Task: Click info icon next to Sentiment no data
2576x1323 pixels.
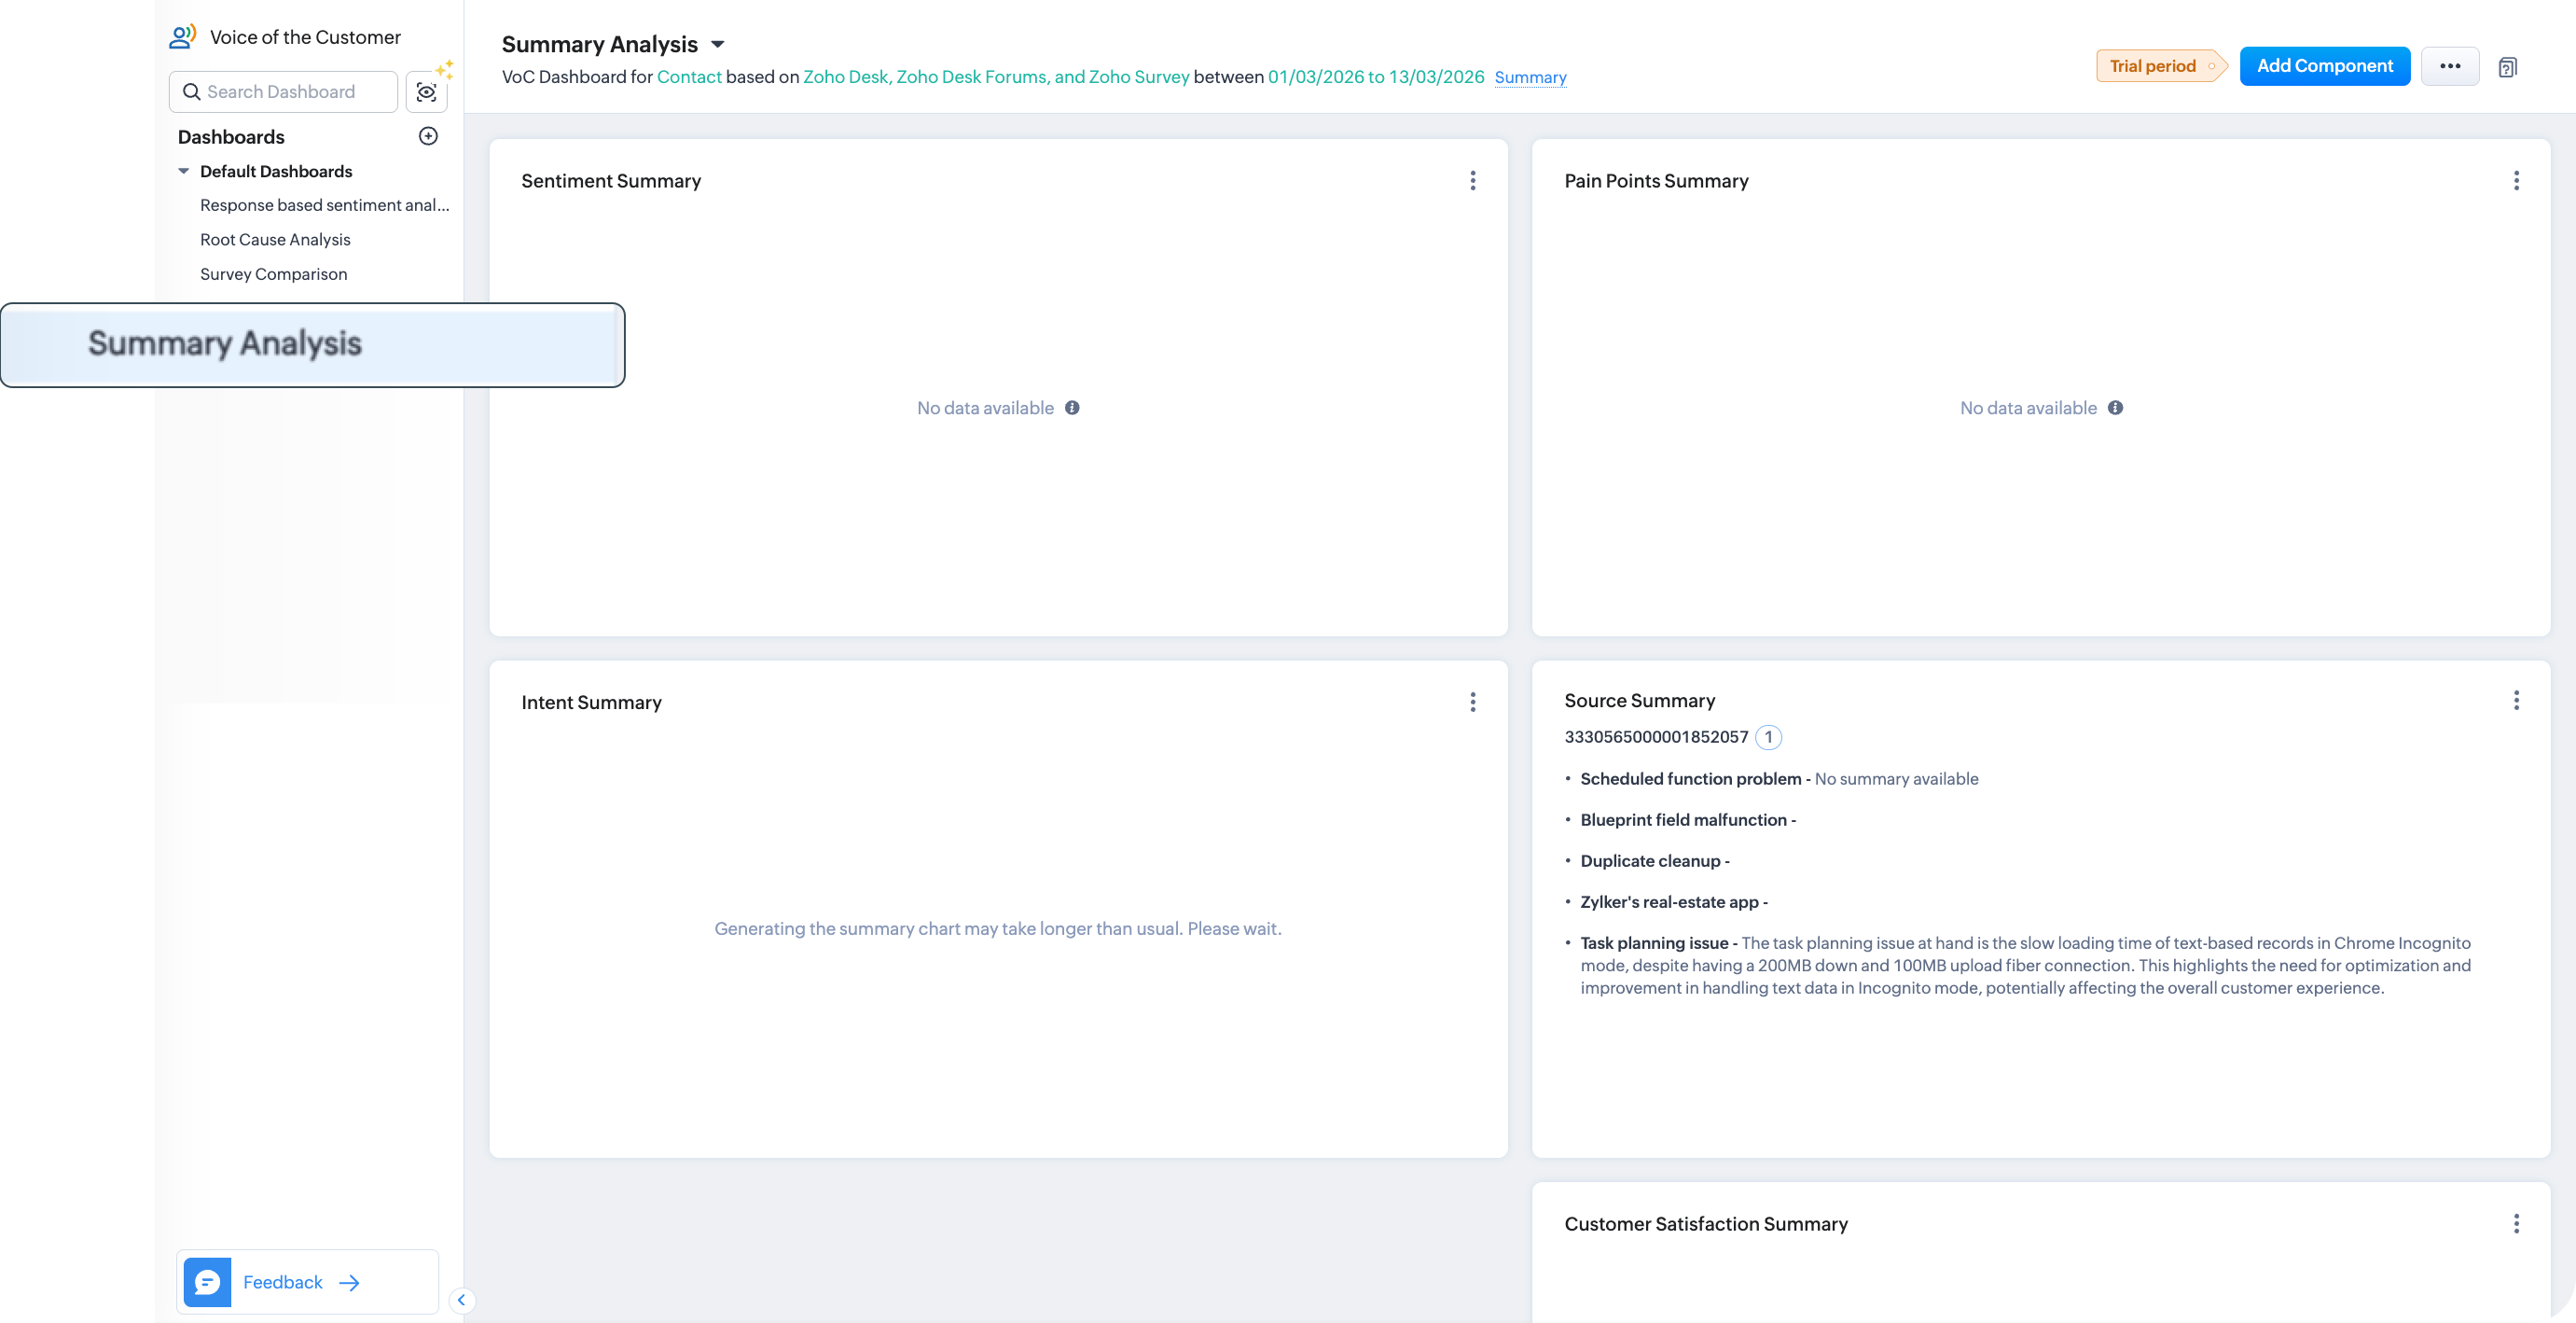Action: [x=1072, y=408]
